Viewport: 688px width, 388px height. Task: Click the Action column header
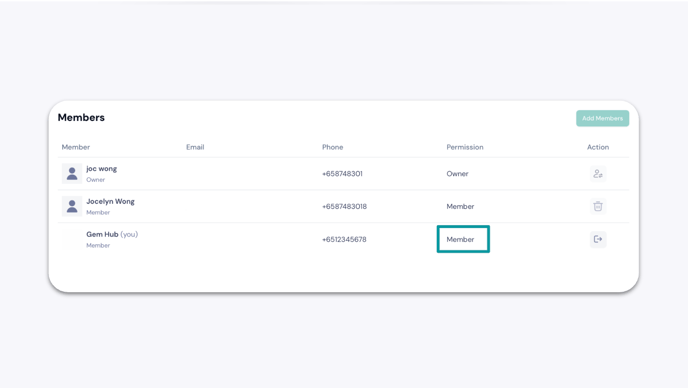[x=598, y=147]
